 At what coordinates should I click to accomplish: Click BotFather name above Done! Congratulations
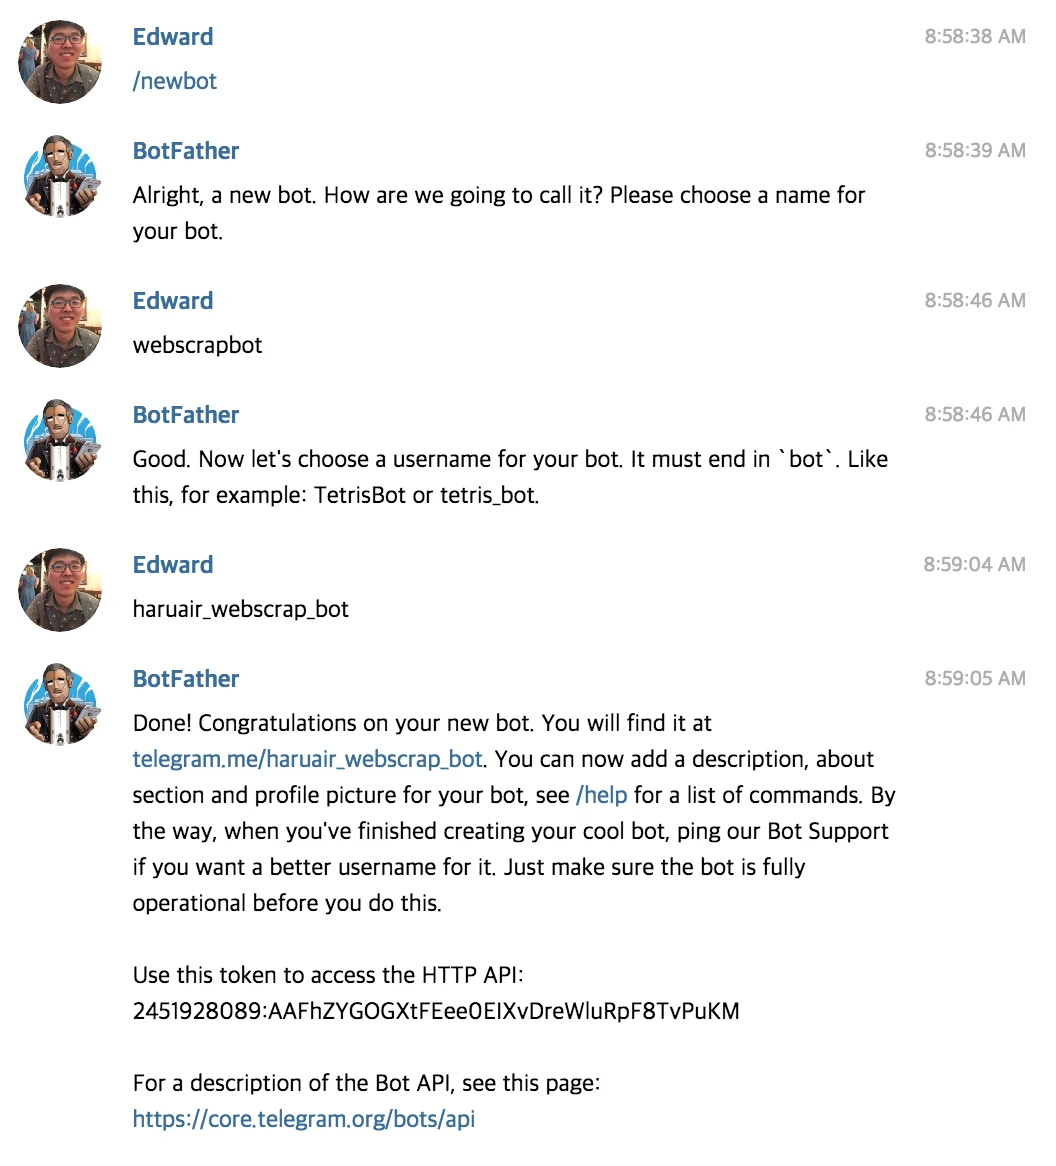[x=186, y=679]
